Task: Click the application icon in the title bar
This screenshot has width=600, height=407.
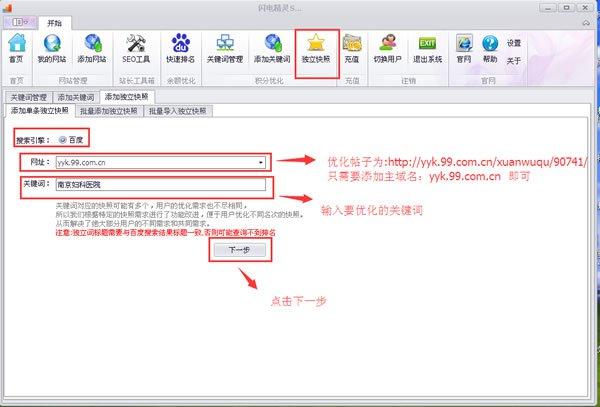Action: coord(8,8)
